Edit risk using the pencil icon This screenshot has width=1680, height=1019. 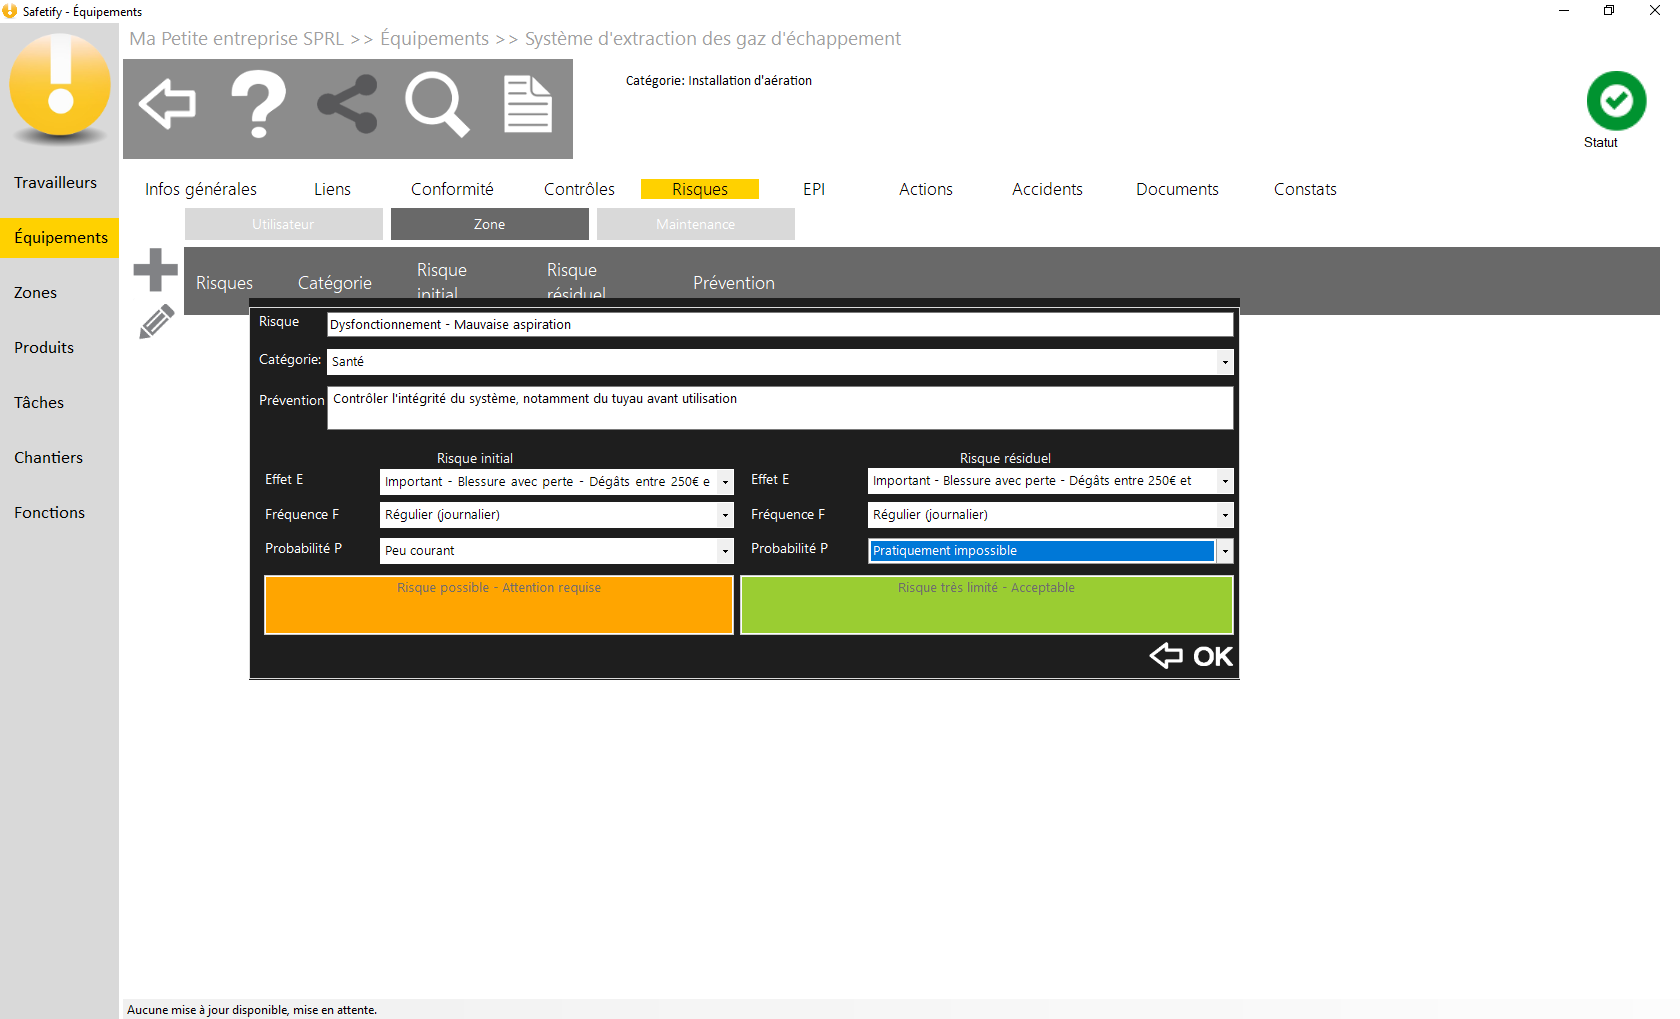click(156, 322)
